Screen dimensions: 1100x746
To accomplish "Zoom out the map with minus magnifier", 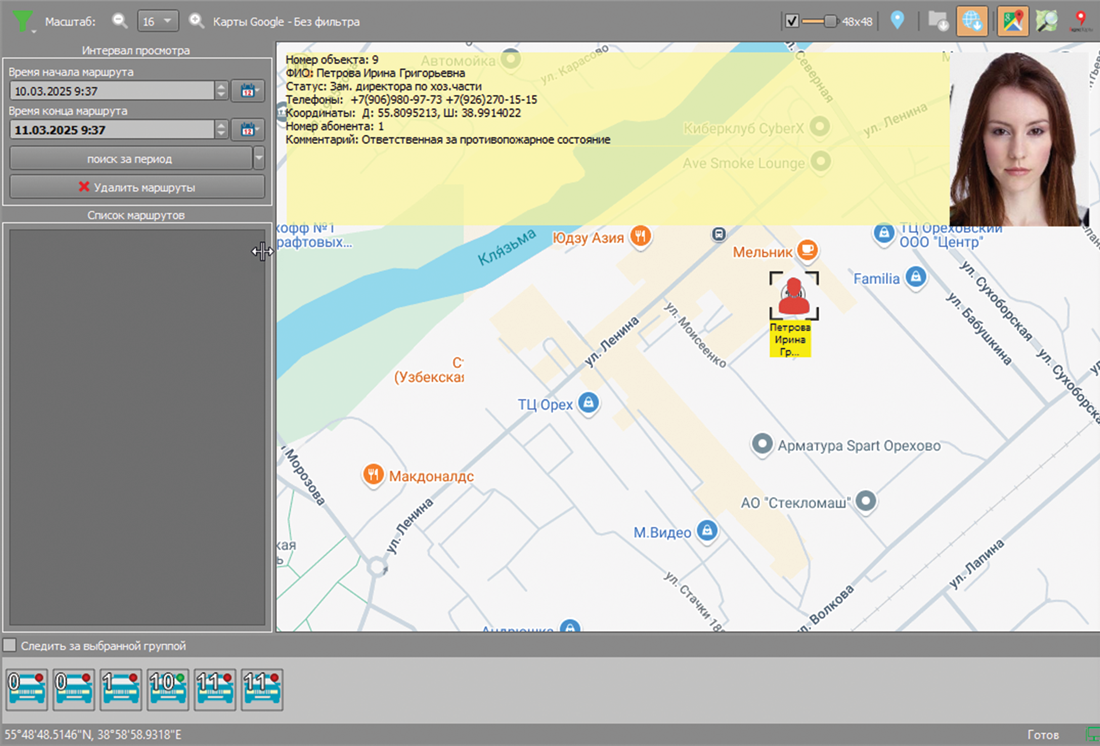I will (x=120, y=21).
